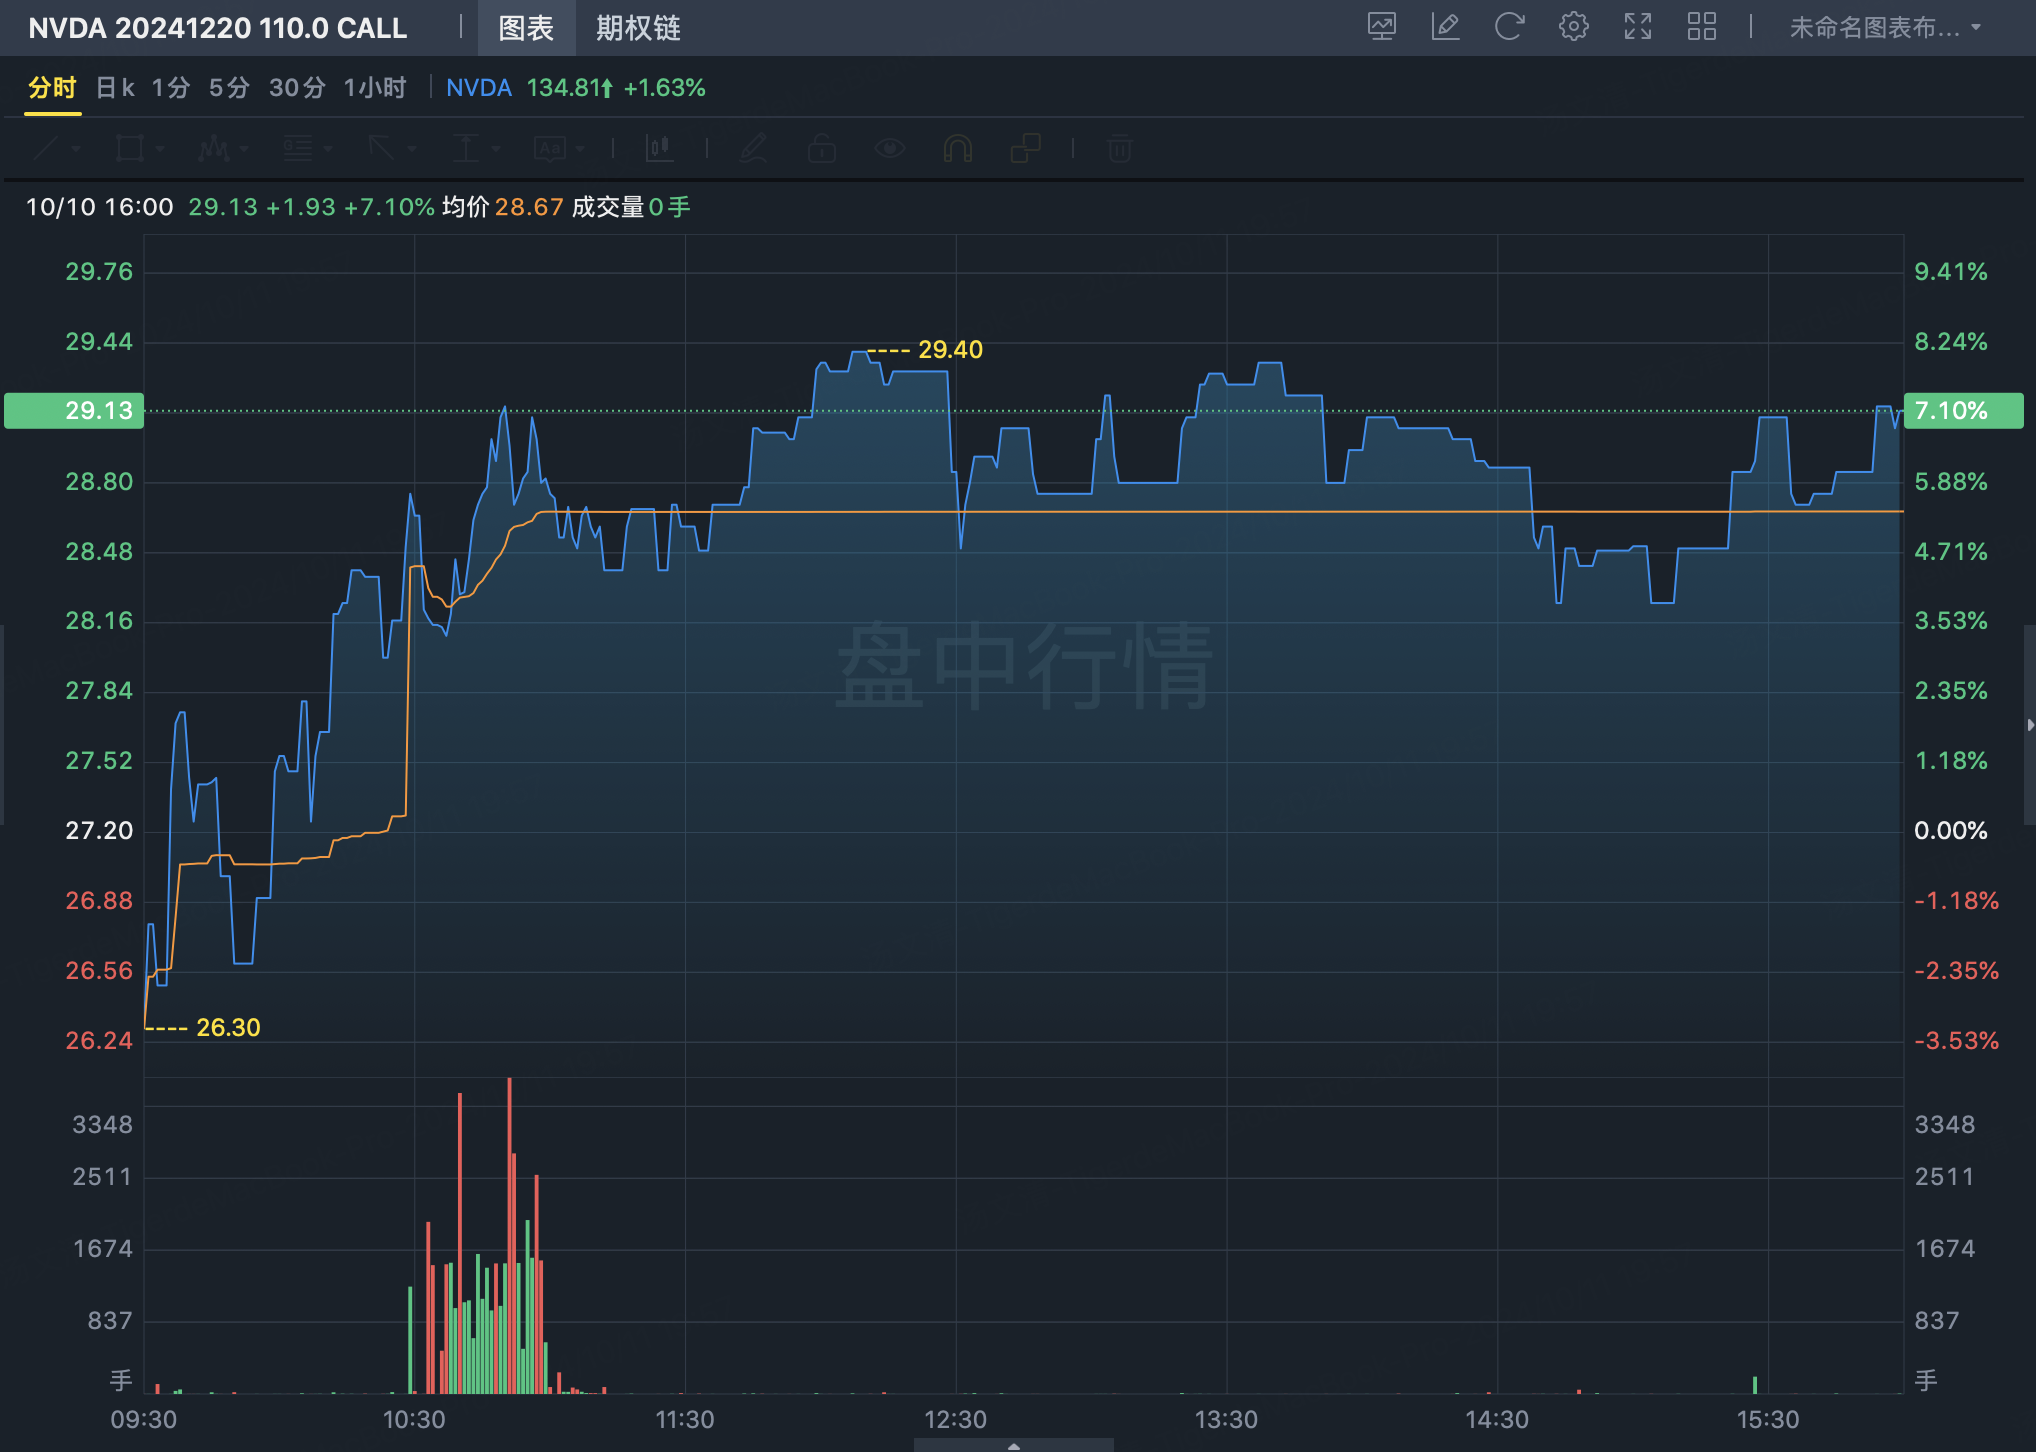Expand the text annotation tool dropdown arrow

(x=580, y=150)
